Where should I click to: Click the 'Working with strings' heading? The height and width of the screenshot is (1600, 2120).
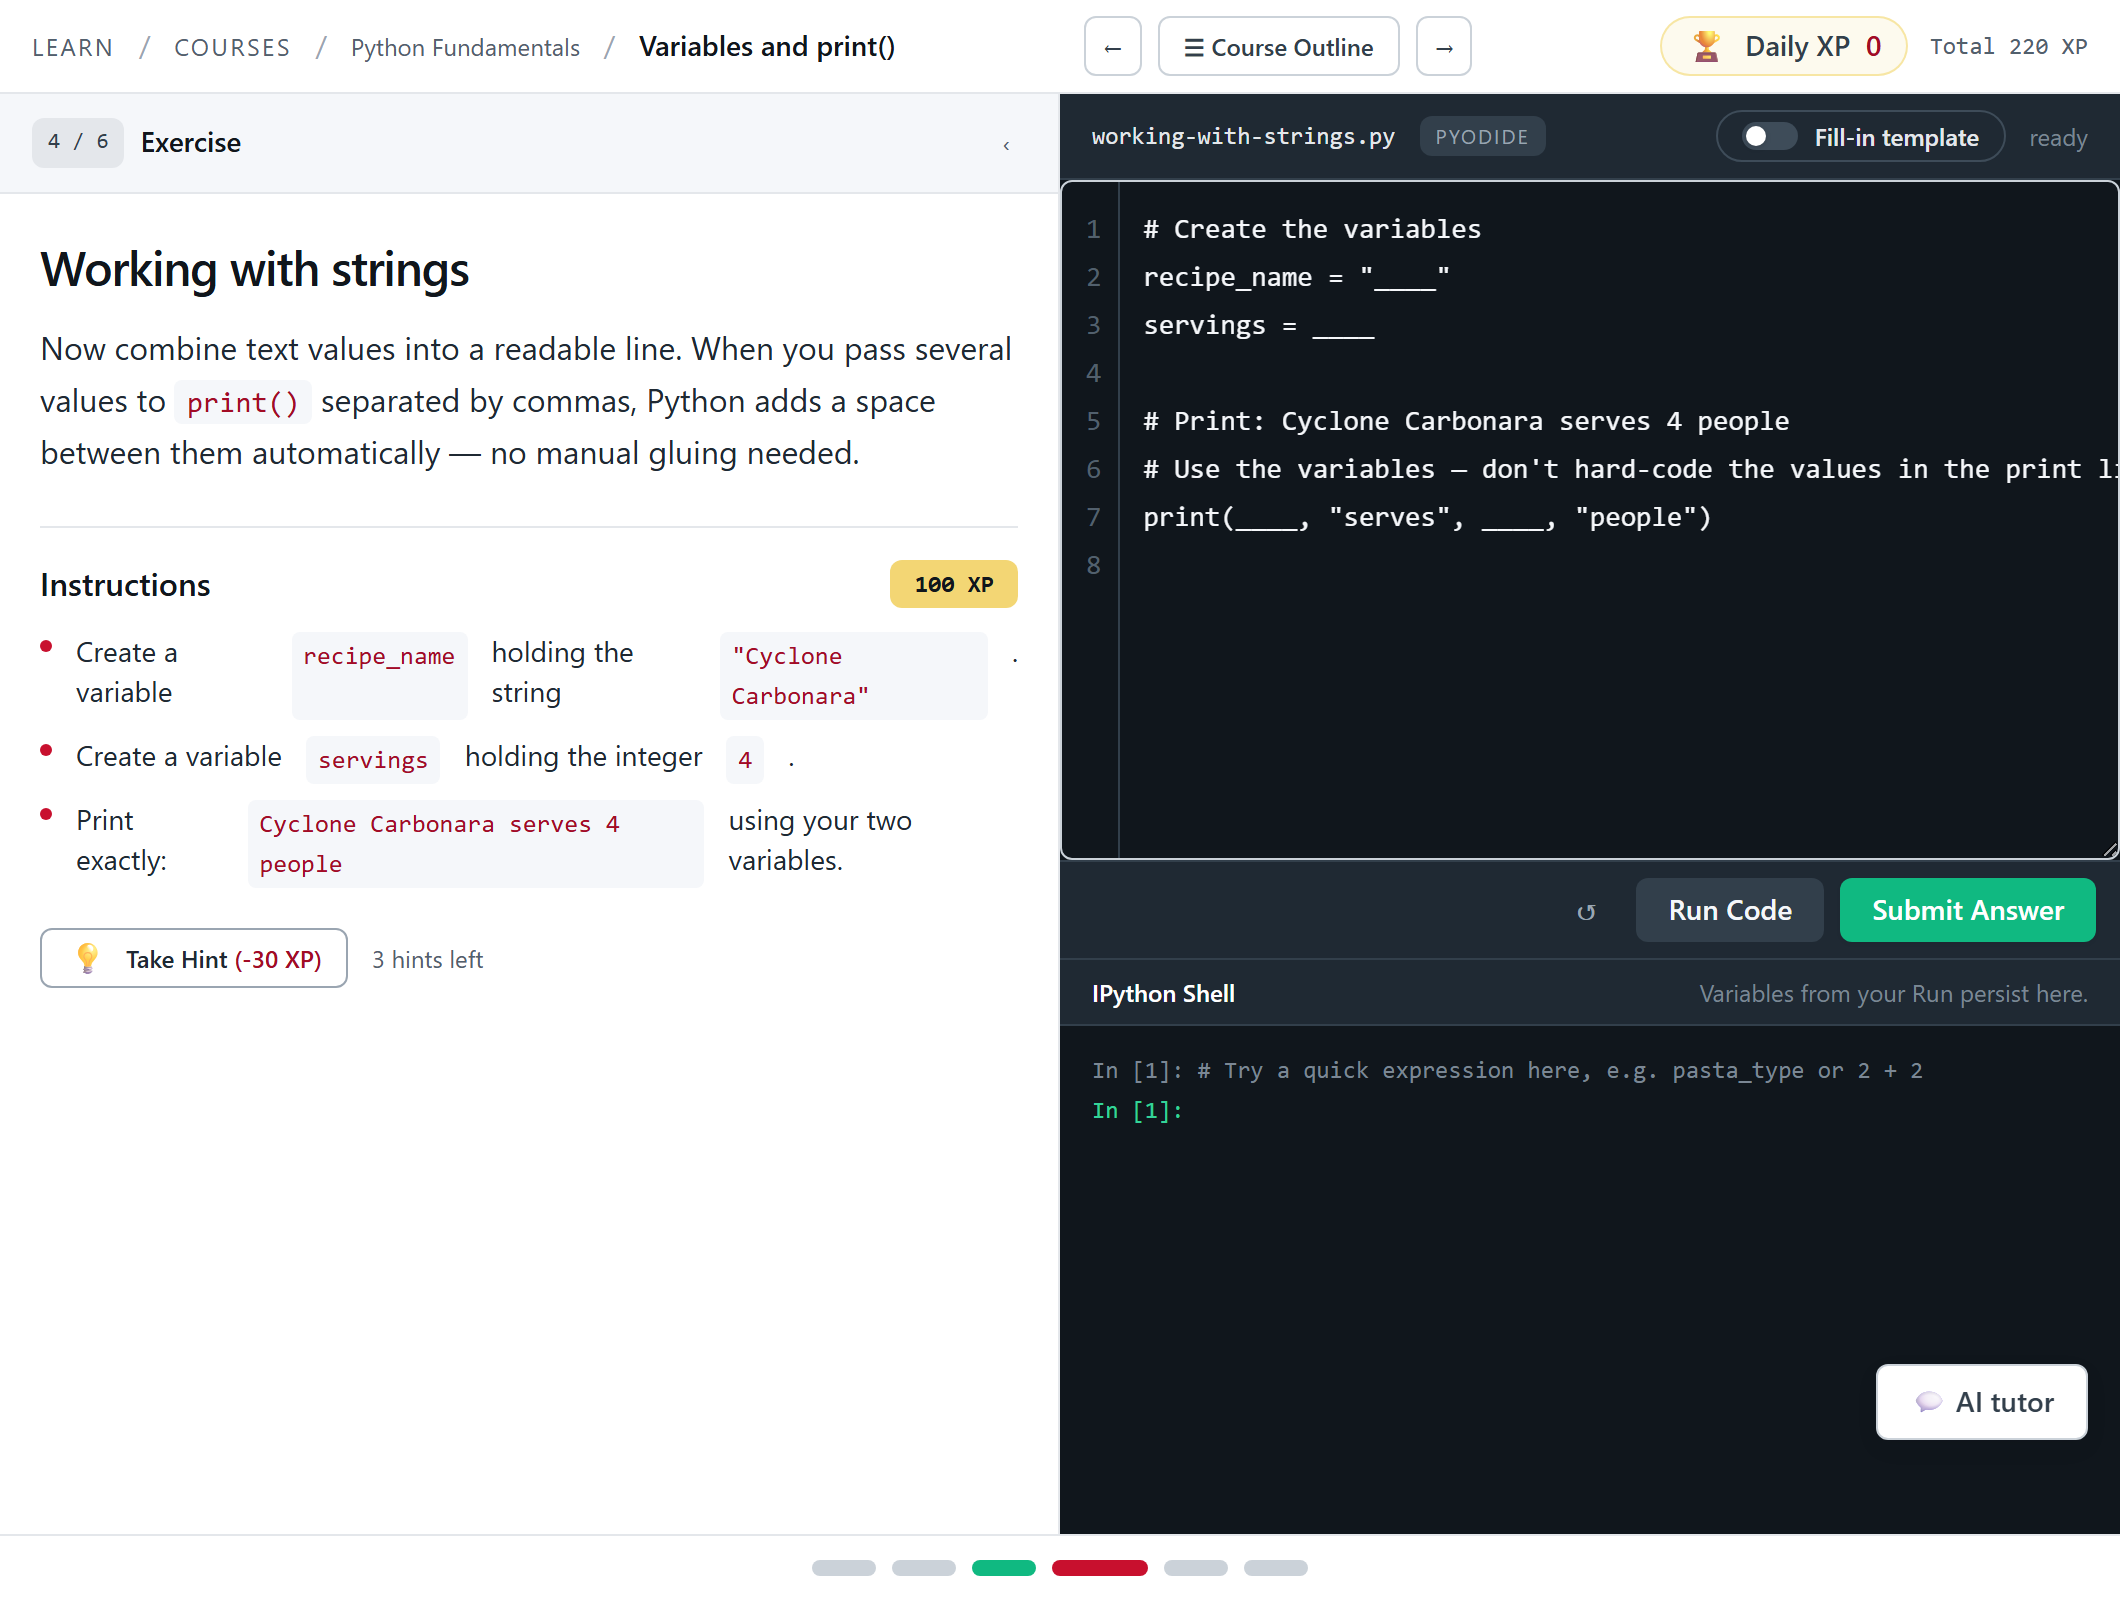(x=255, y=270)
